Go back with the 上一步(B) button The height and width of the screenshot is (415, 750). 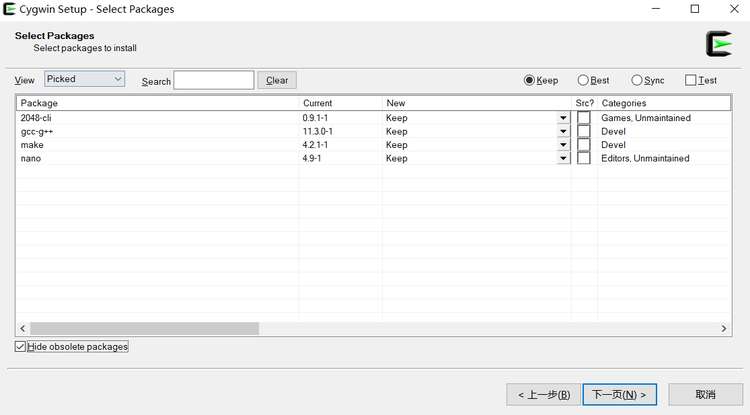[543, 394]
